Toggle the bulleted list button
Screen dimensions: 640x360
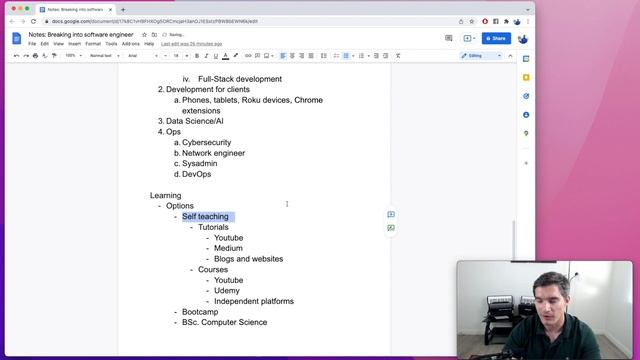(x=346, y=56)
